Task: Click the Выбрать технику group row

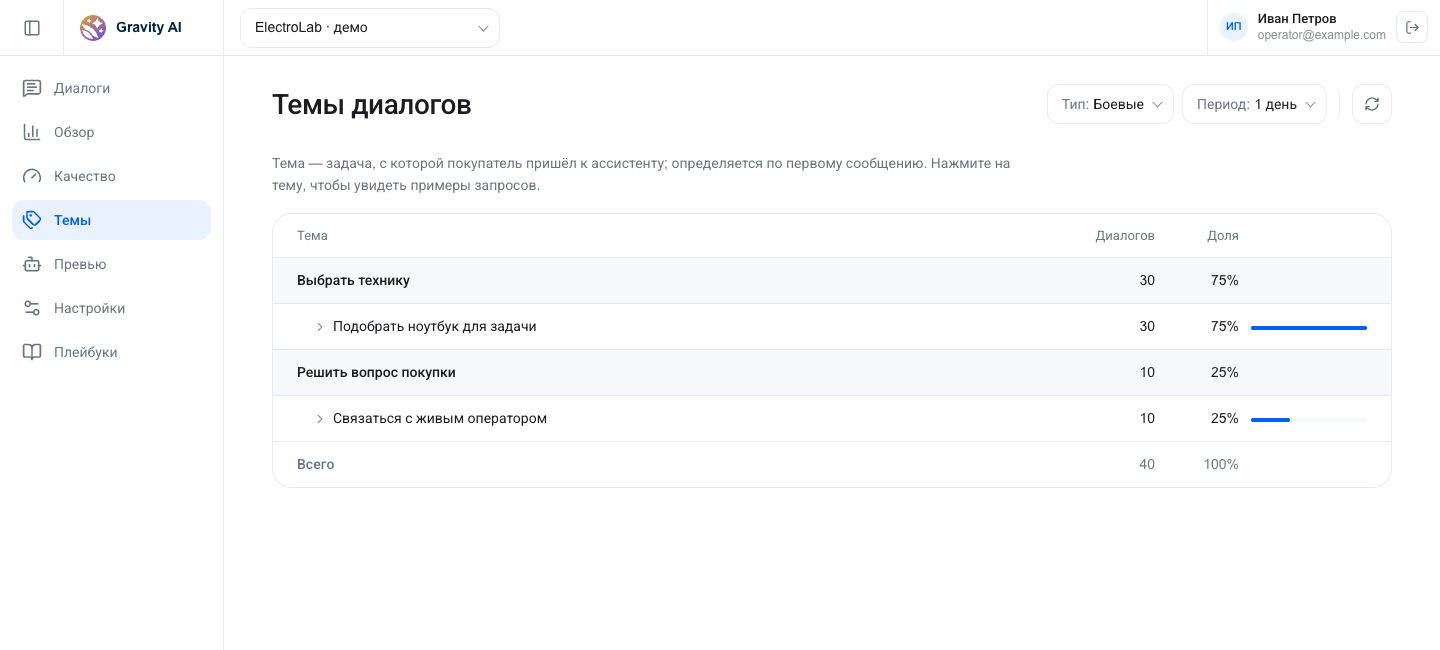Action: pyautogui.click(x=832, y=281)
